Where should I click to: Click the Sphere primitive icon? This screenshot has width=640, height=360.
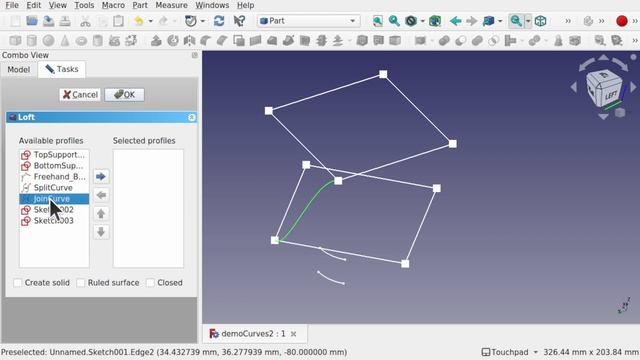click(x=49, y=40)
